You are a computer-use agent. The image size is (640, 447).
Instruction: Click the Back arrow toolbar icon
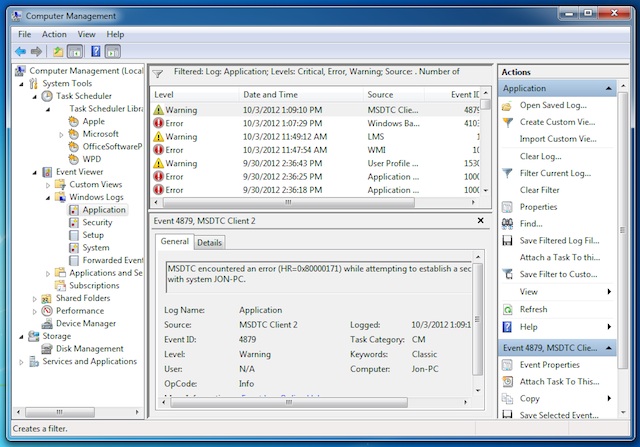pyautogui.click(x=20, y=51)
